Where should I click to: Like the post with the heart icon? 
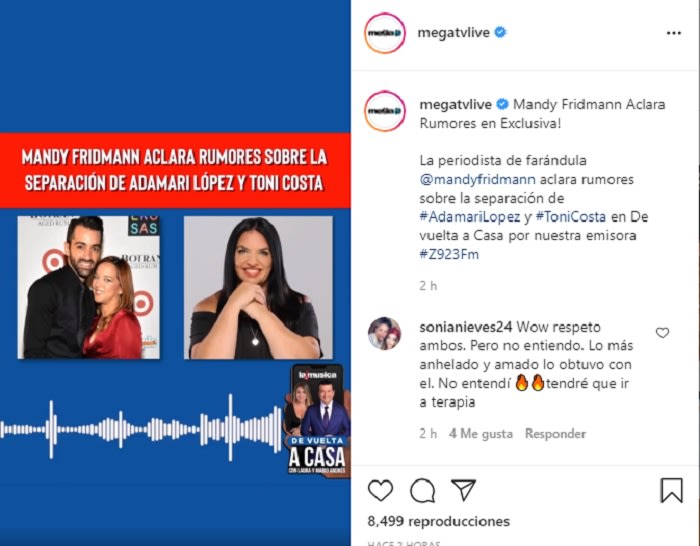380,490
